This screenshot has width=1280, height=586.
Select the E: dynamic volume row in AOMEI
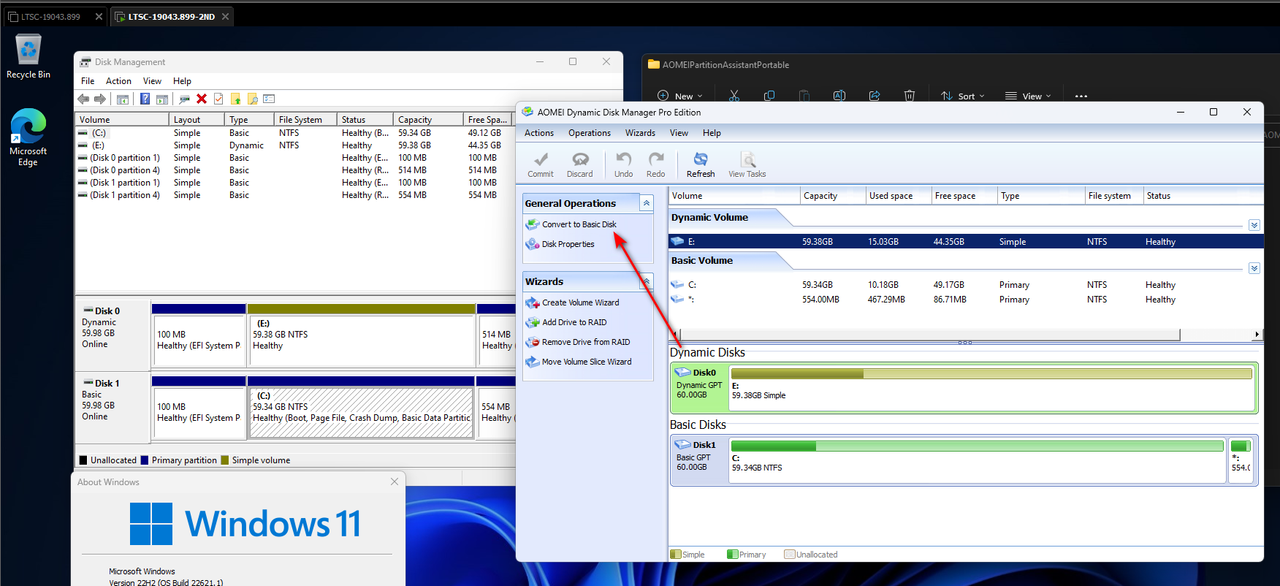pos(965,241)
